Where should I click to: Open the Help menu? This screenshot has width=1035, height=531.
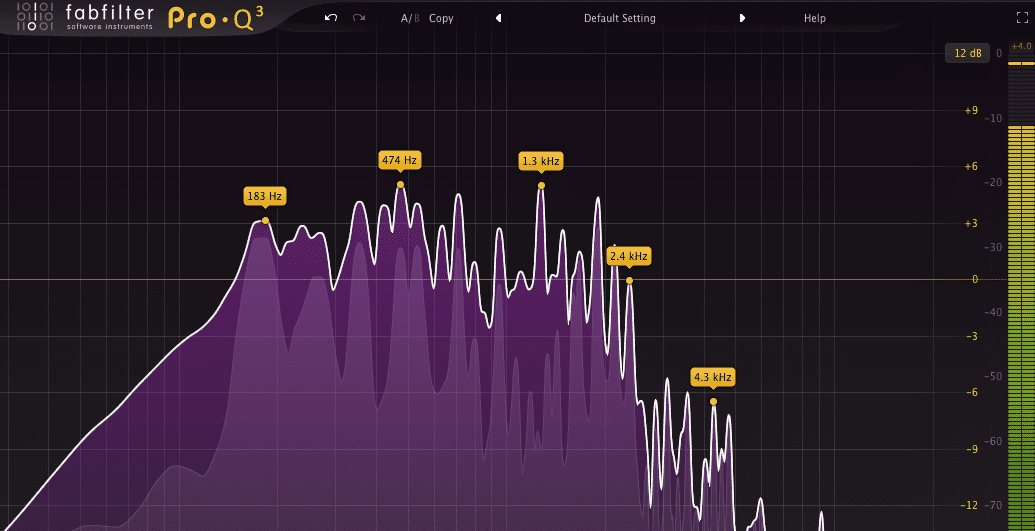coord(815,18)
